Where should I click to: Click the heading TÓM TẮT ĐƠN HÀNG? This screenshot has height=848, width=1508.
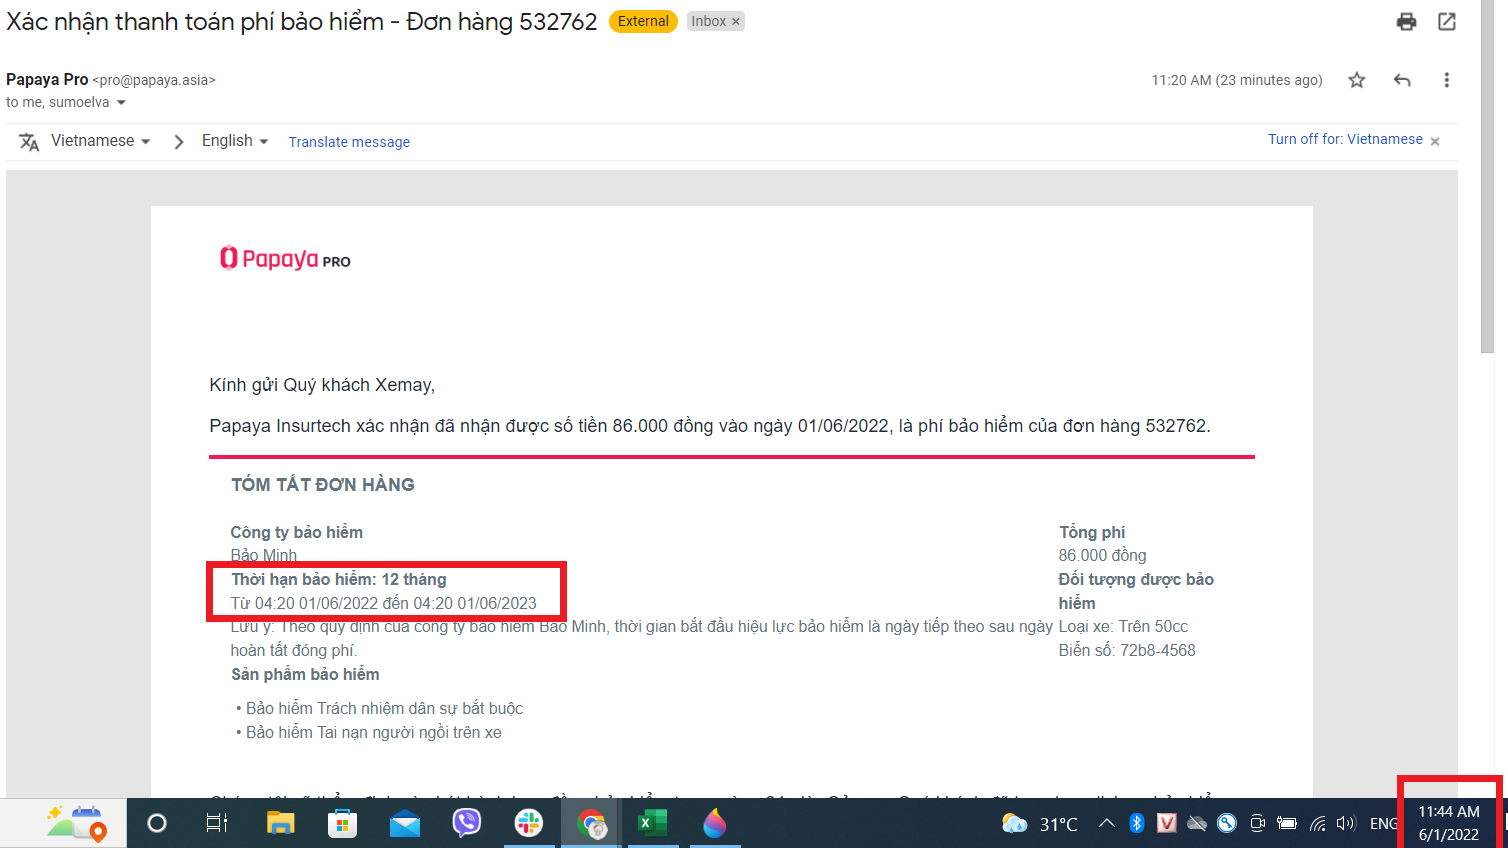point(323,485)
